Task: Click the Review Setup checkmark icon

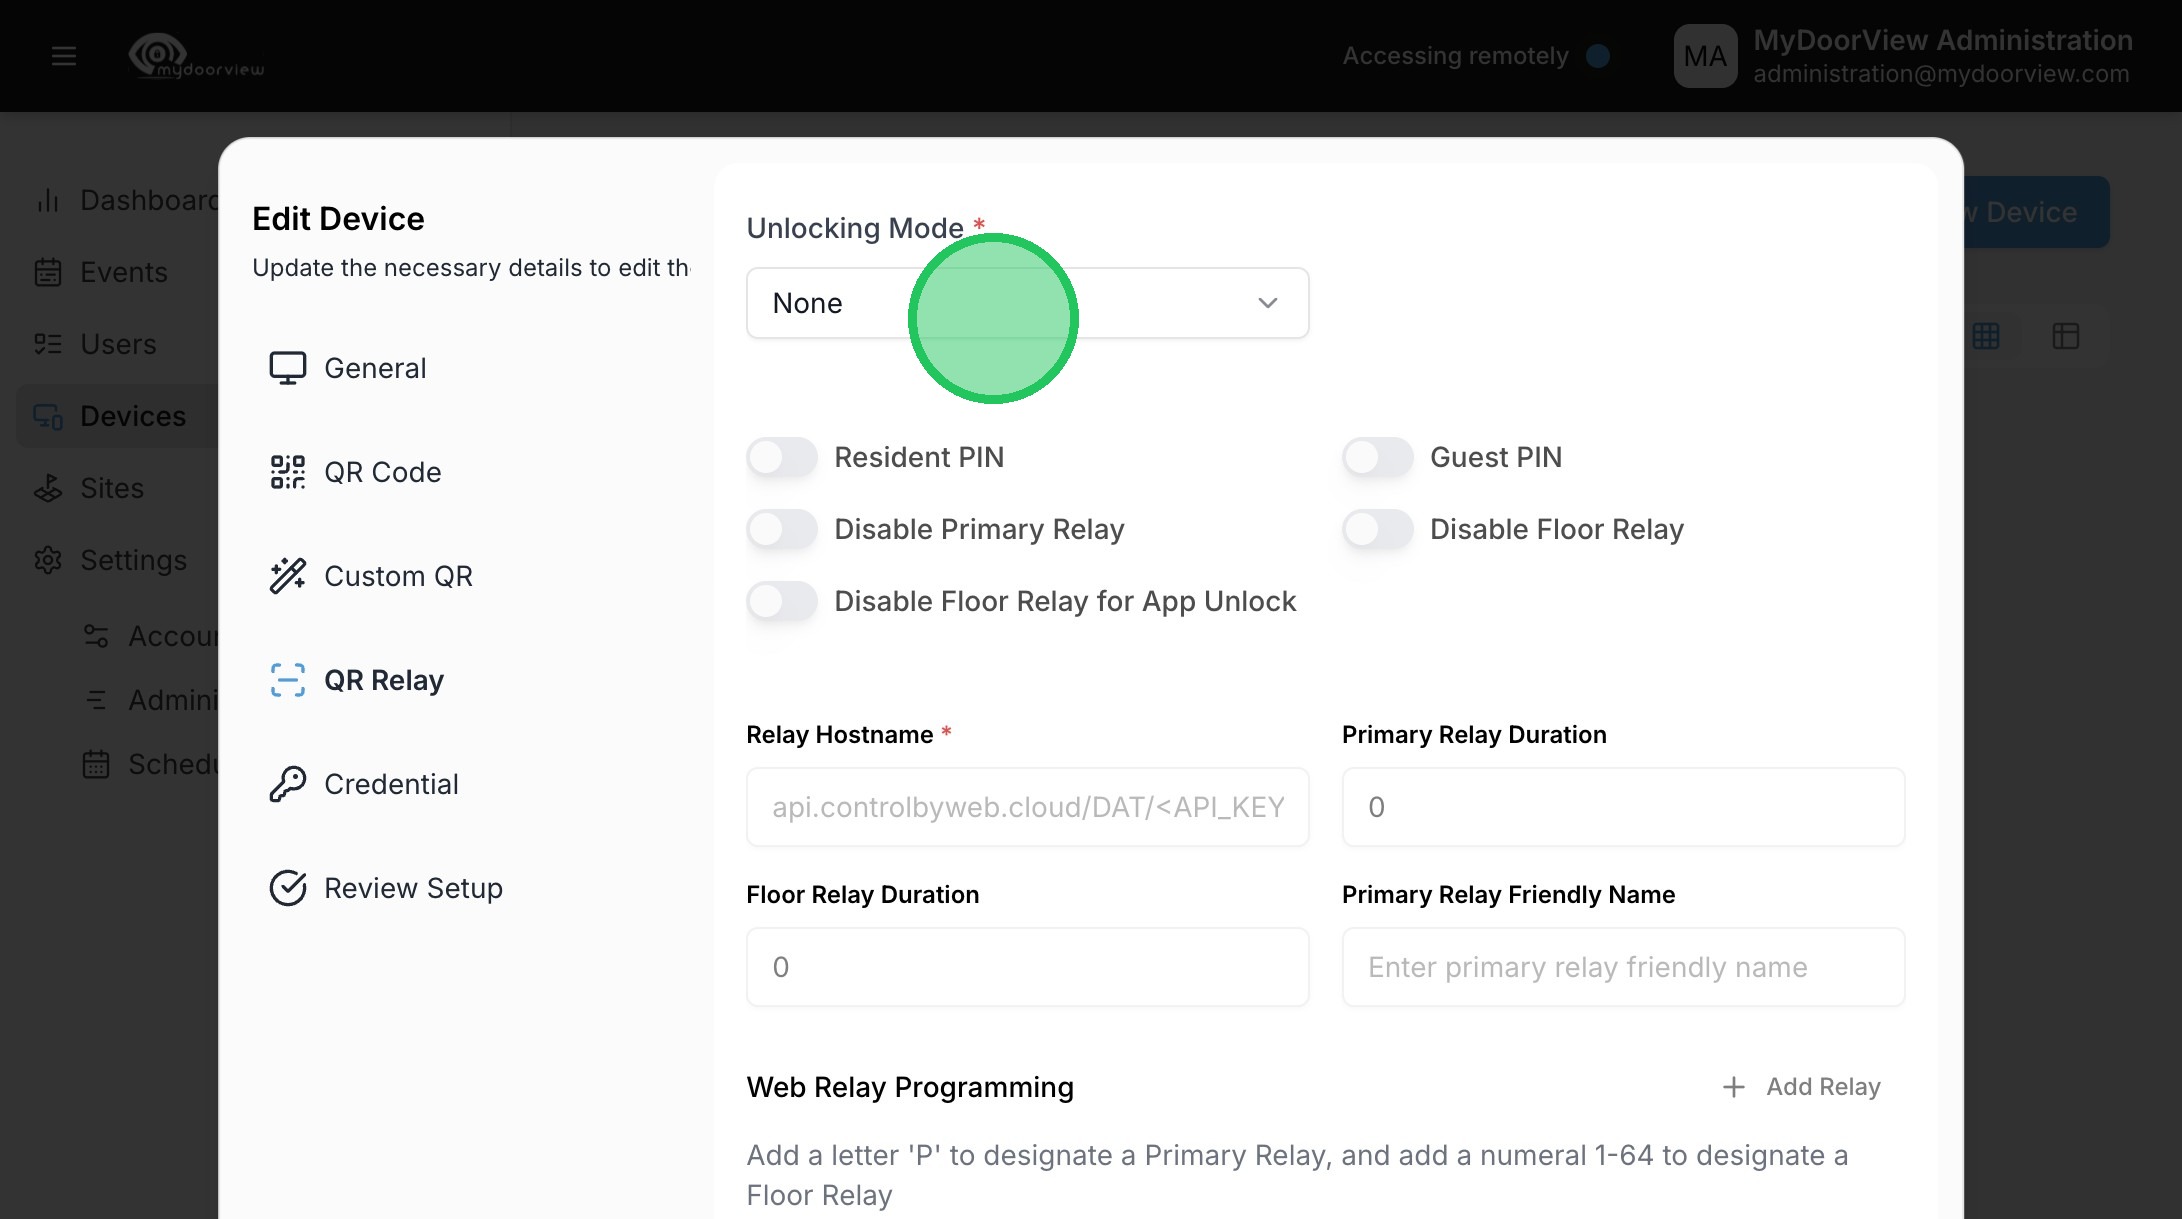Action: click(287, 888)
